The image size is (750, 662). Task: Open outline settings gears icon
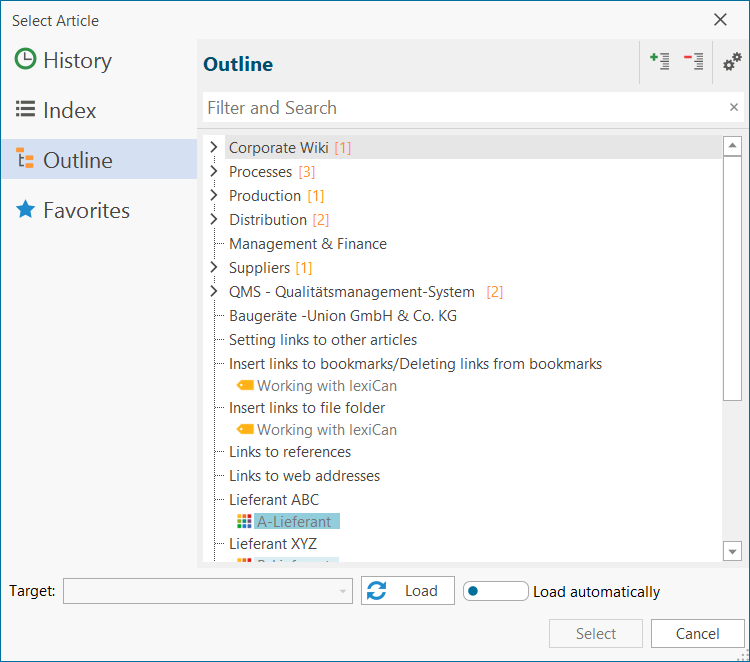coord(732,63)
